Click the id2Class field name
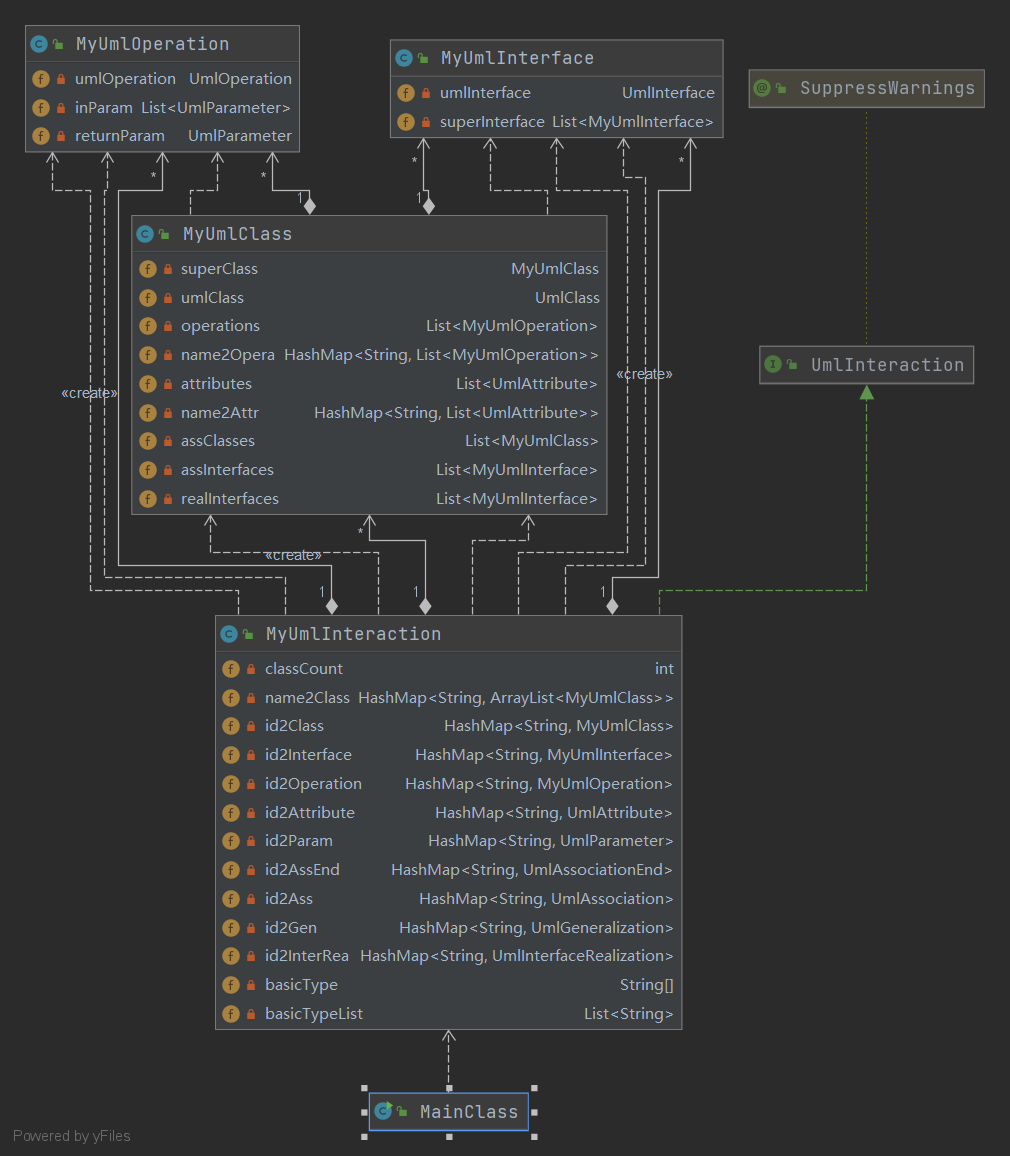The image size is (1010, 1156). click(294, 726)
